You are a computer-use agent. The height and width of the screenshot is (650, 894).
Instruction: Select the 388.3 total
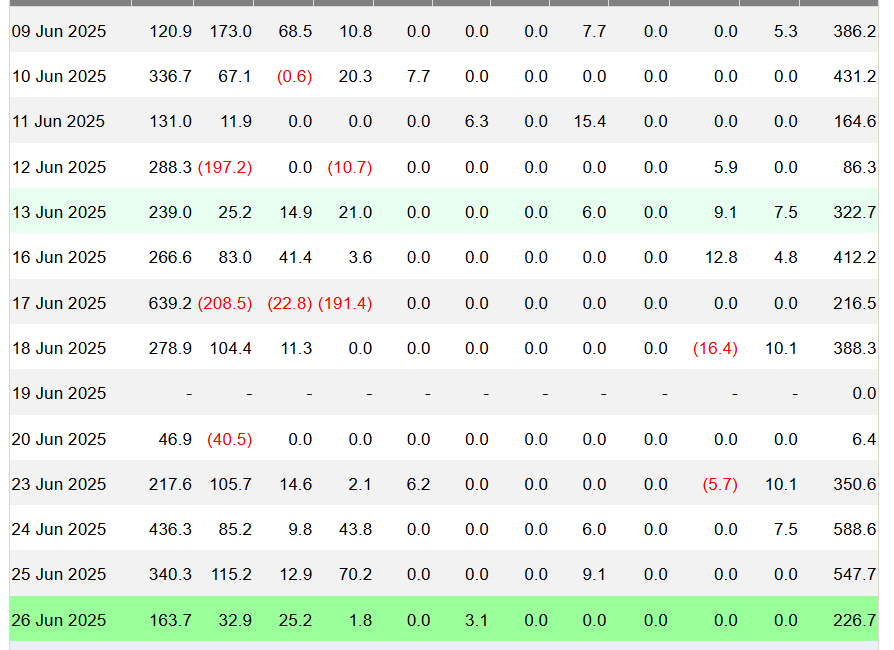pos(855,348)
